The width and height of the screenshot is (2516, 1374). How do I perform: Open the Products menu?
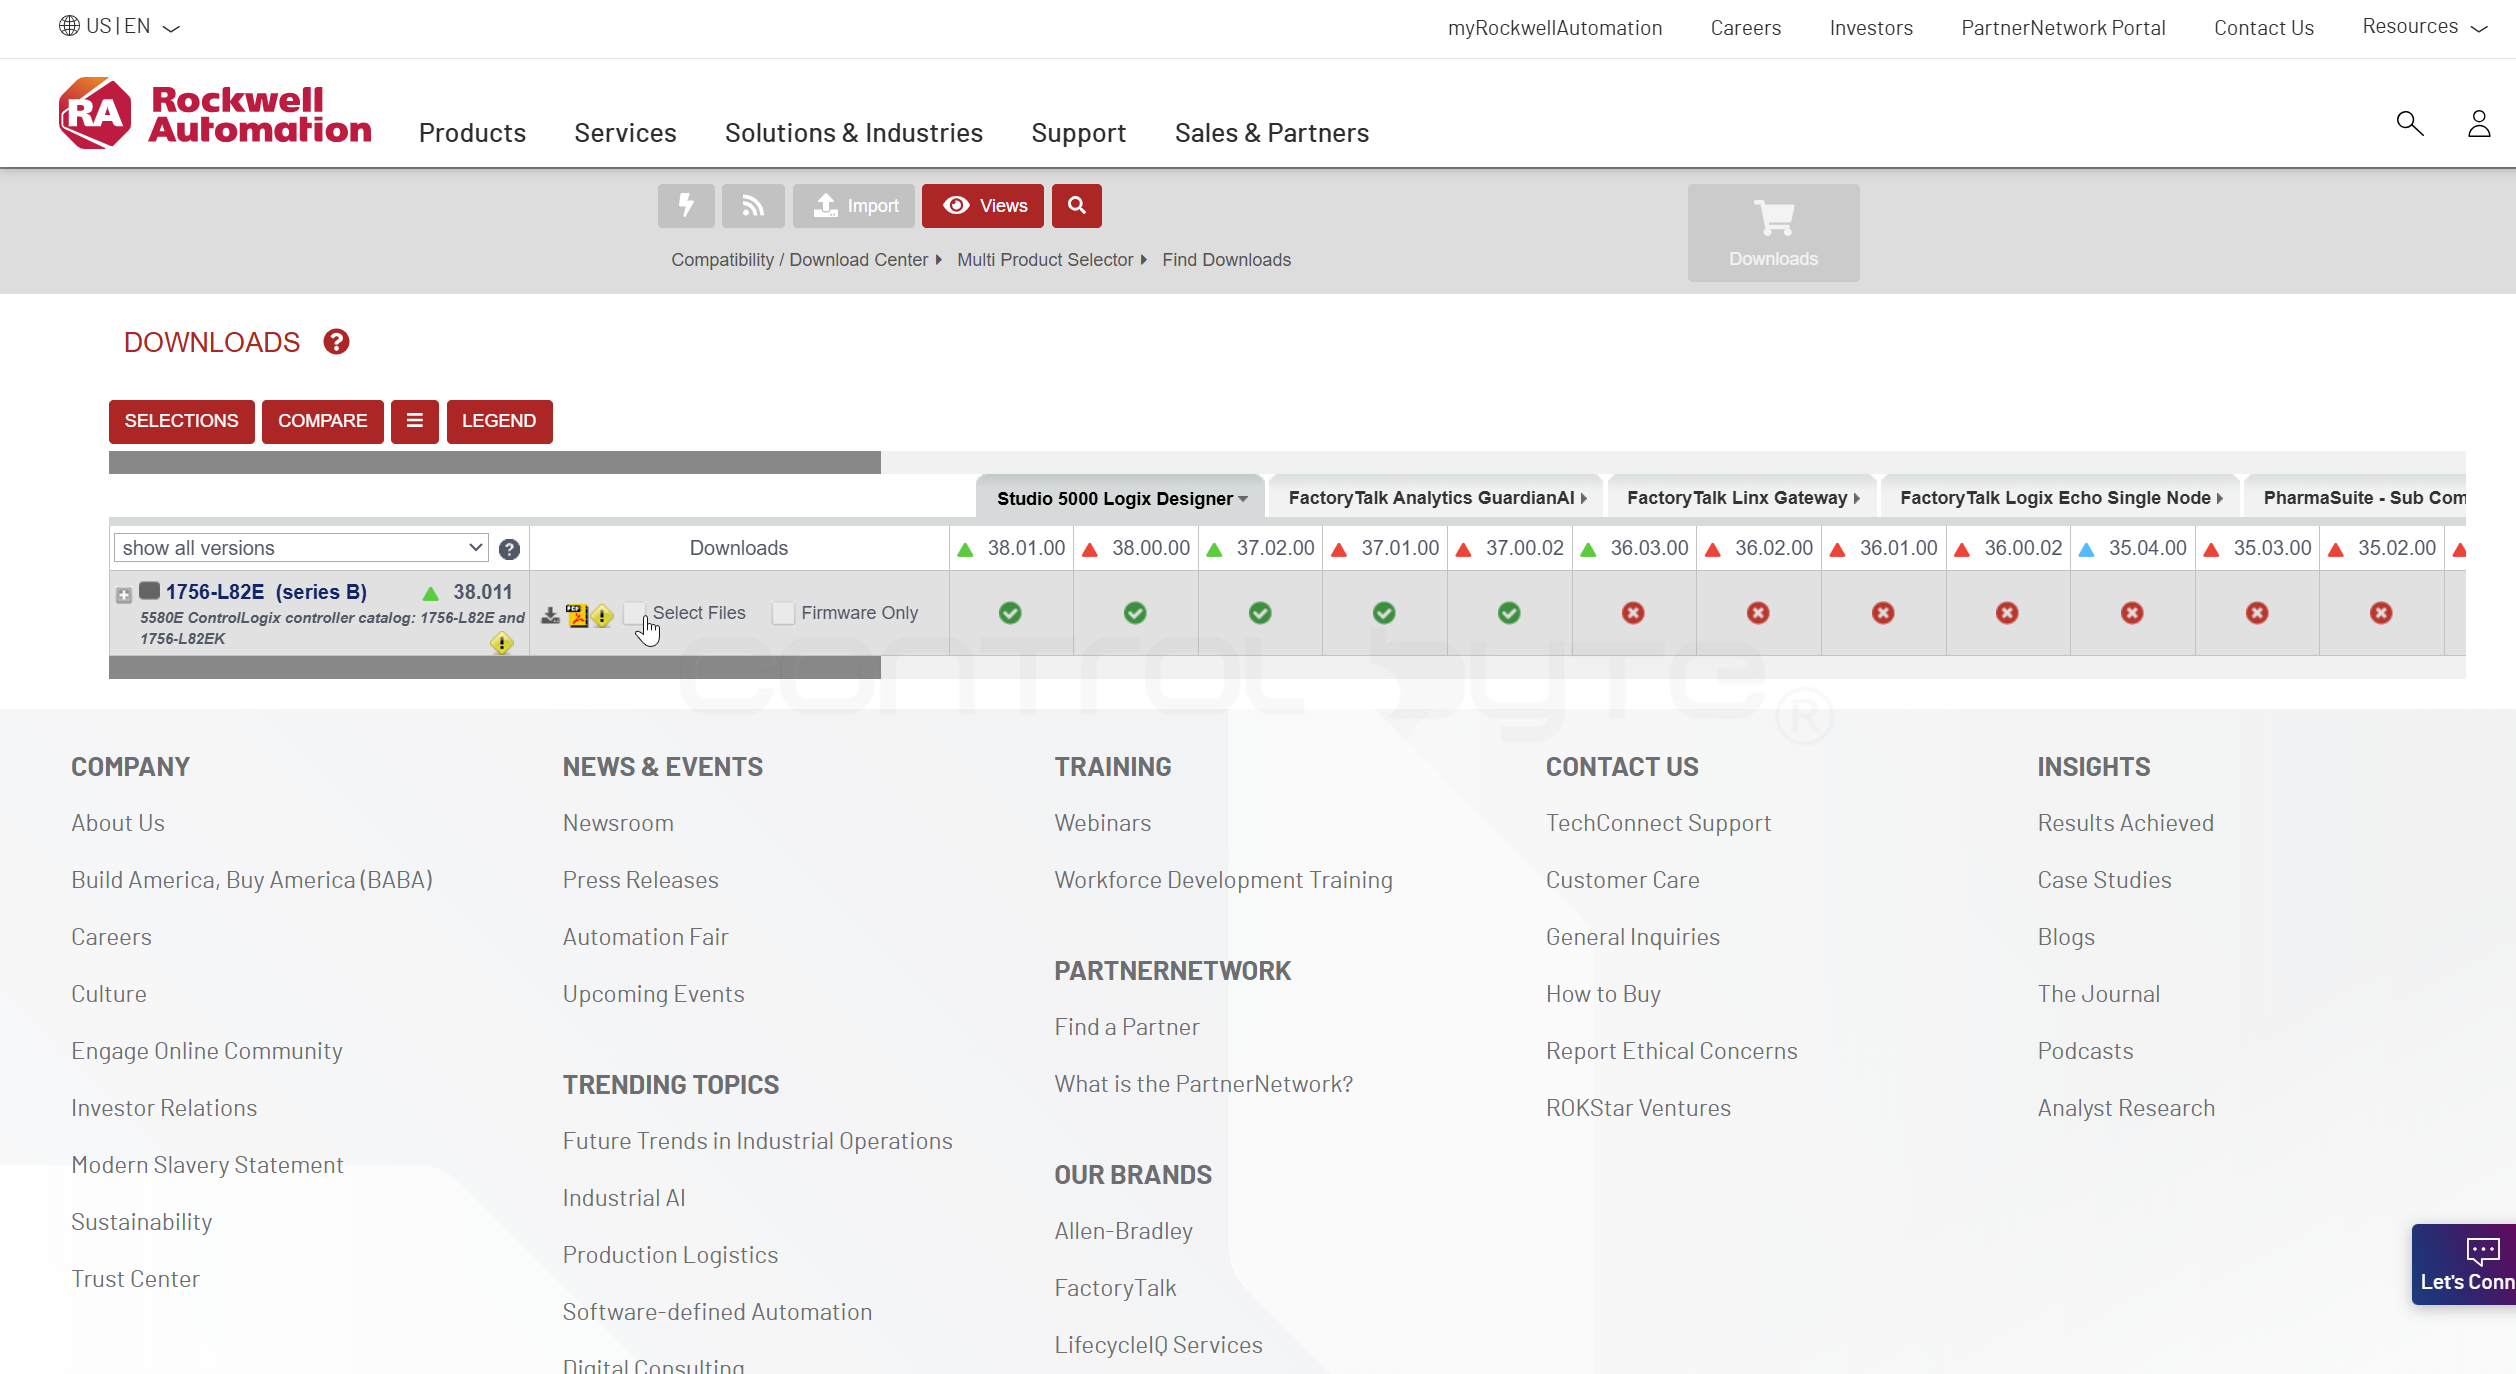tap(472, 133)
